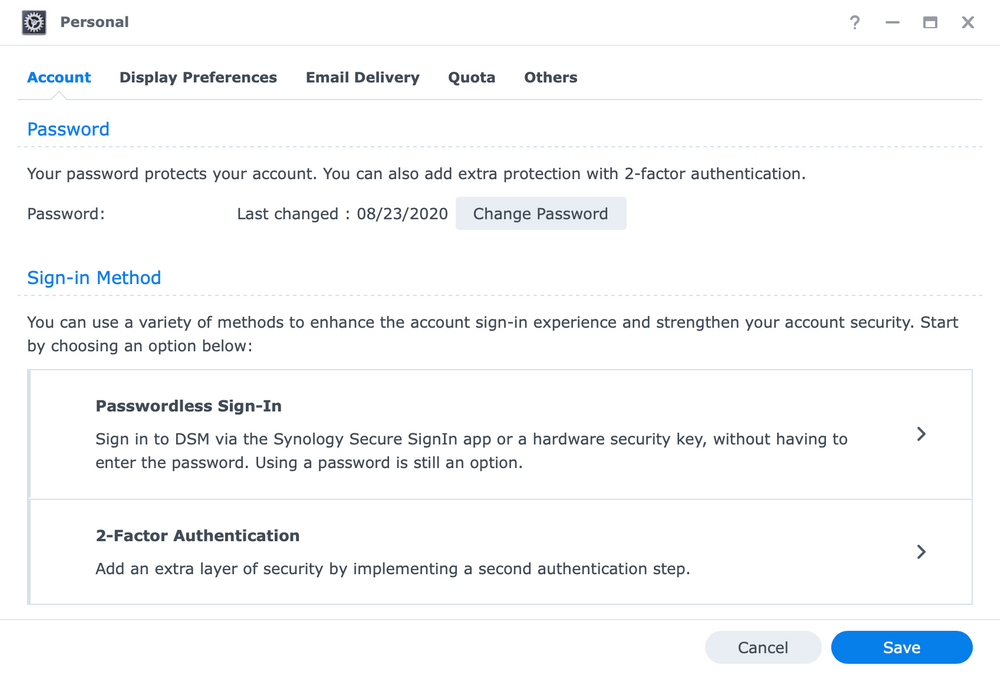Click the Password section heading
Image resolution: width=1000 pixels, height=675 pixels.
pyautogui.click(x=68, y=129)
